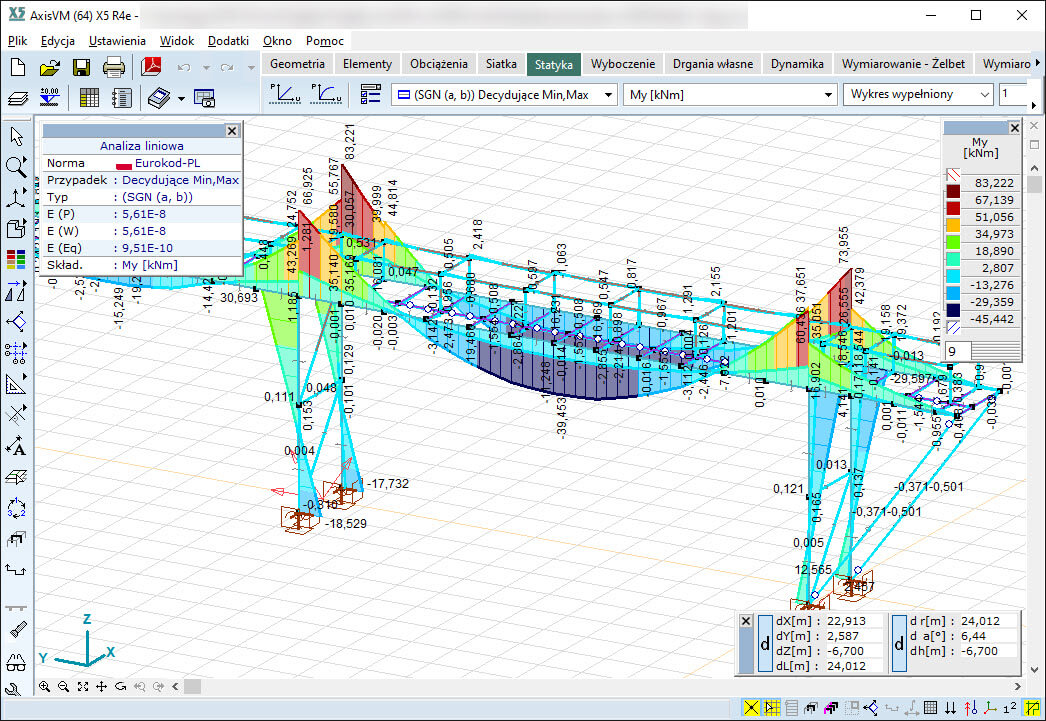Click the result display parameters icon
The width and height of the screenshot is (1046, 721).
click(371, 94)
